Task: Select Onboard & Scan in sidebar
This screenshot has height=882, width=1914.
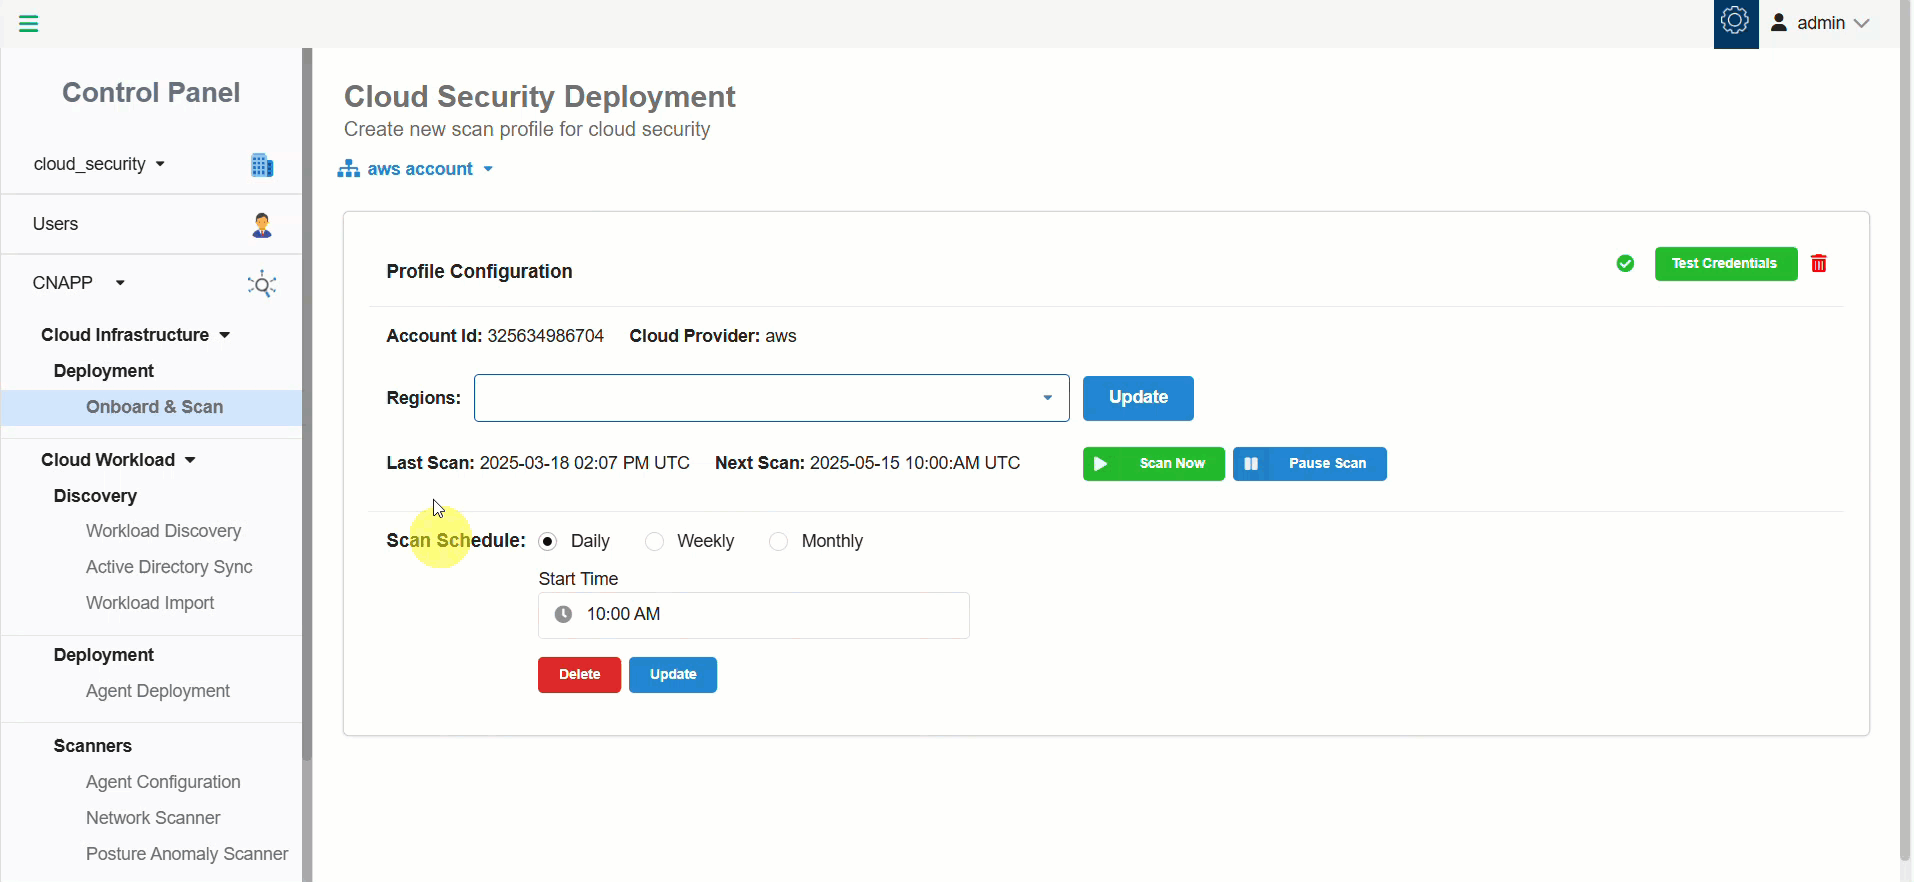Action: tap(152, 408)
